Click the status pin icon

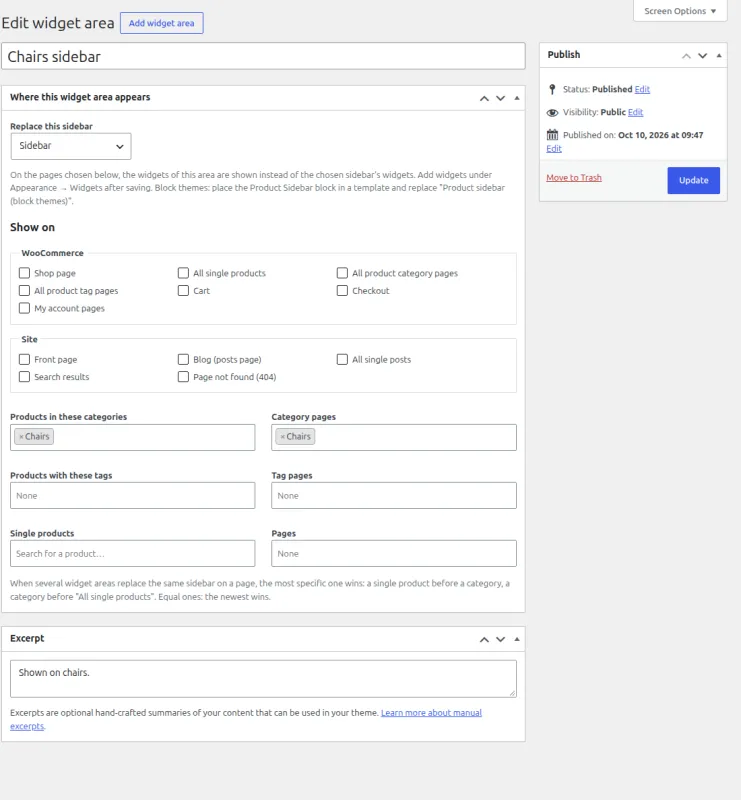click(552, 89)
